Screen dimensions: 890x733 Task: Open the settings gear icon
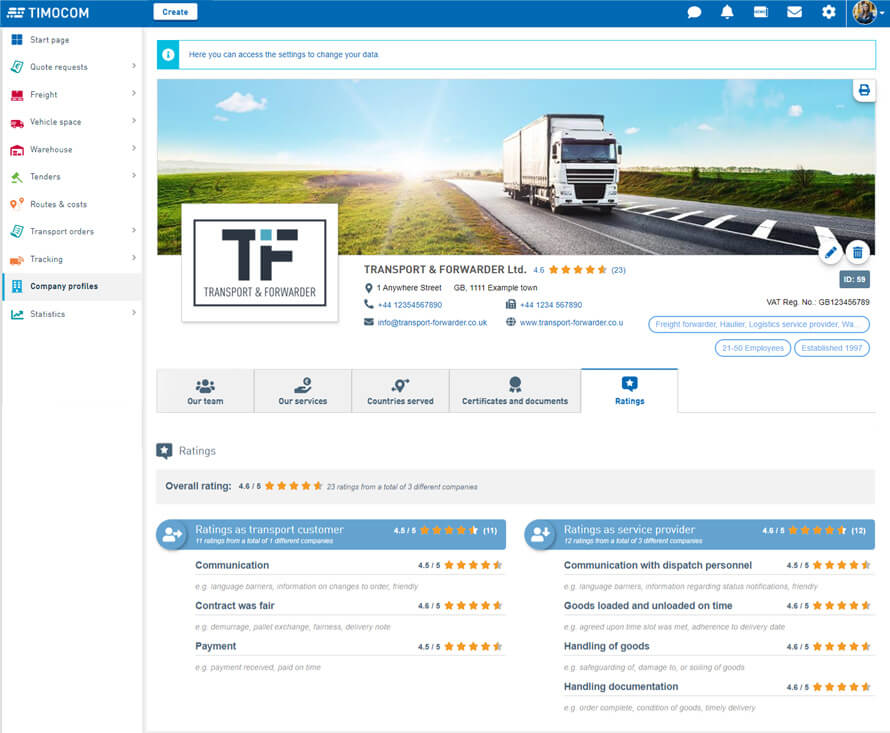[828, 12]
